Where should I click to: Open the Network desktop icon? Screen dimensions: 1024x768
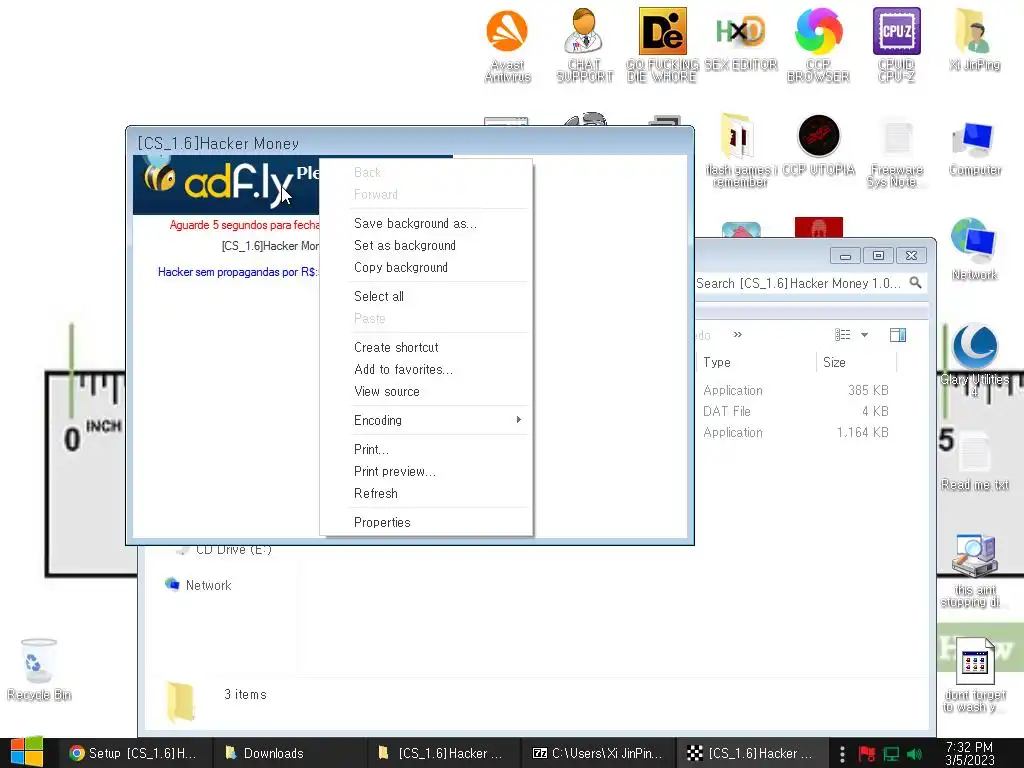pyautogui.click(x=974, y=249)
